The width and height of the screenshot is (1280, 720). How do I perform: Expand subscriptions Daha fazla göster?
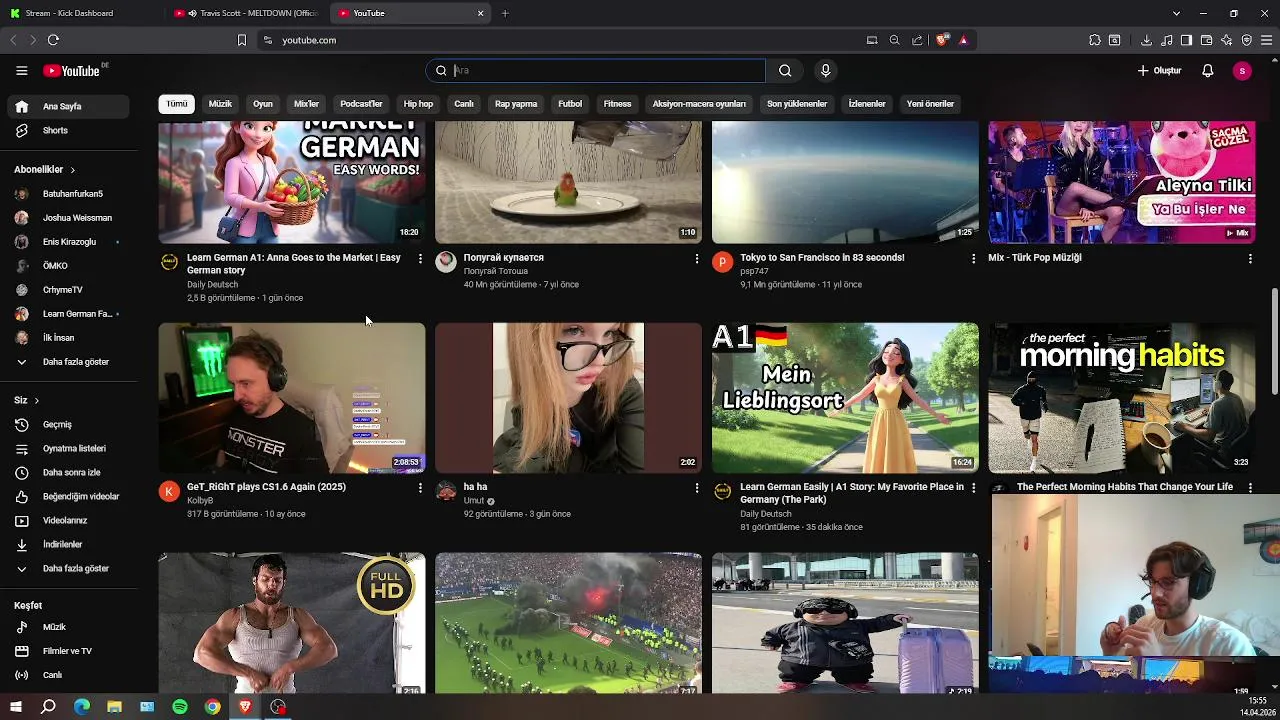coord(68,362)
